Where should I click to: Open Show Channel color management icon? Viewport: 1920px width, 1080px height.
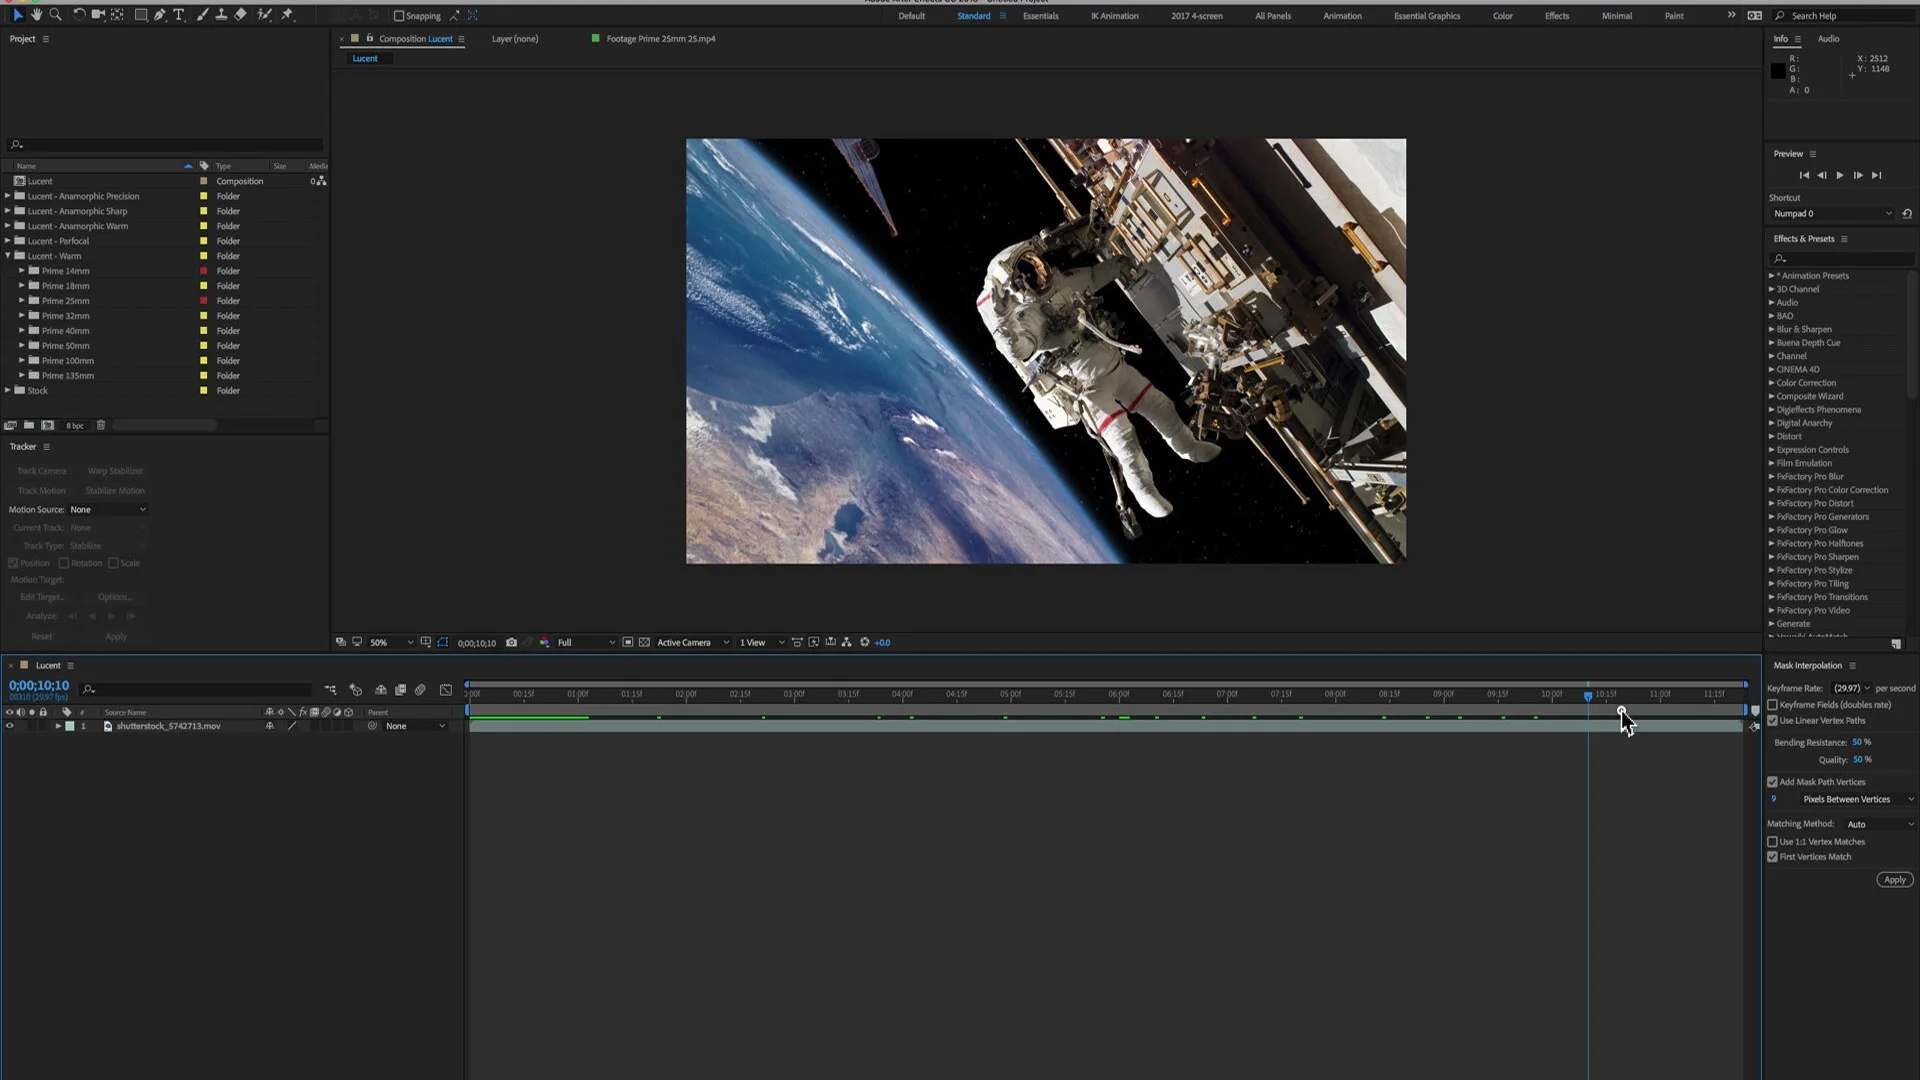click(545, 643)
